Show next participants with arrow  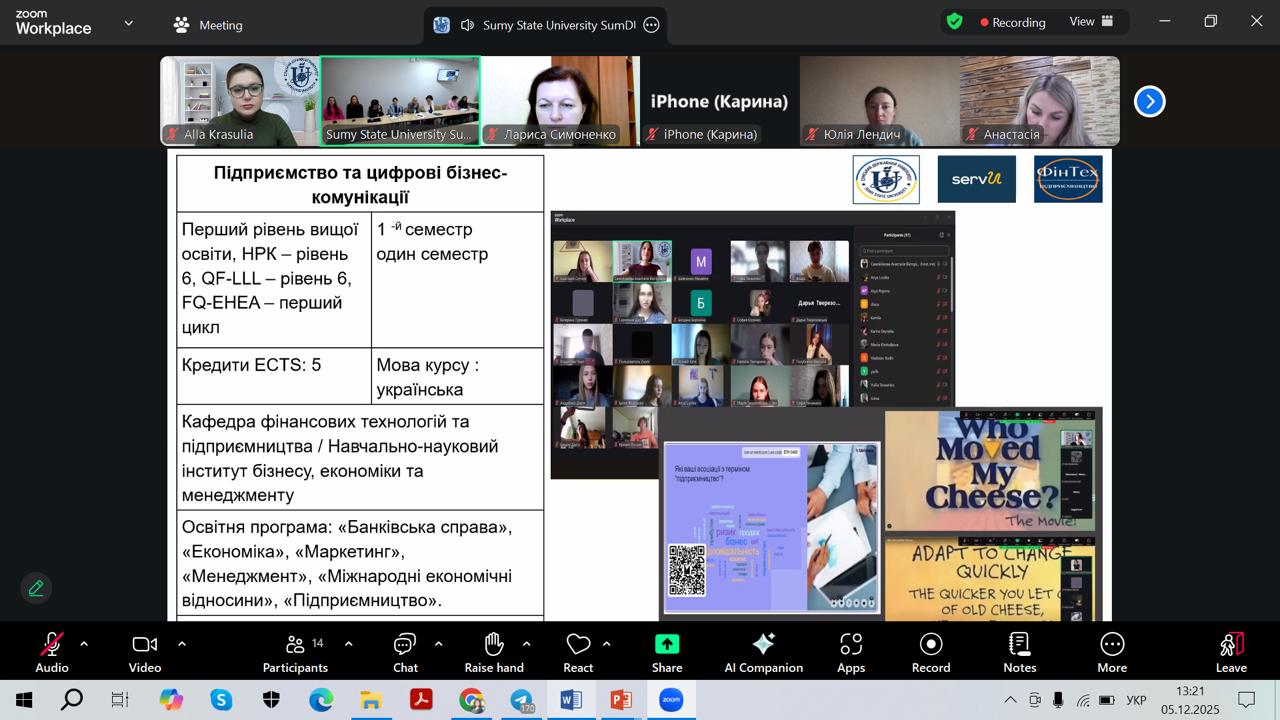coord(1149,101)
